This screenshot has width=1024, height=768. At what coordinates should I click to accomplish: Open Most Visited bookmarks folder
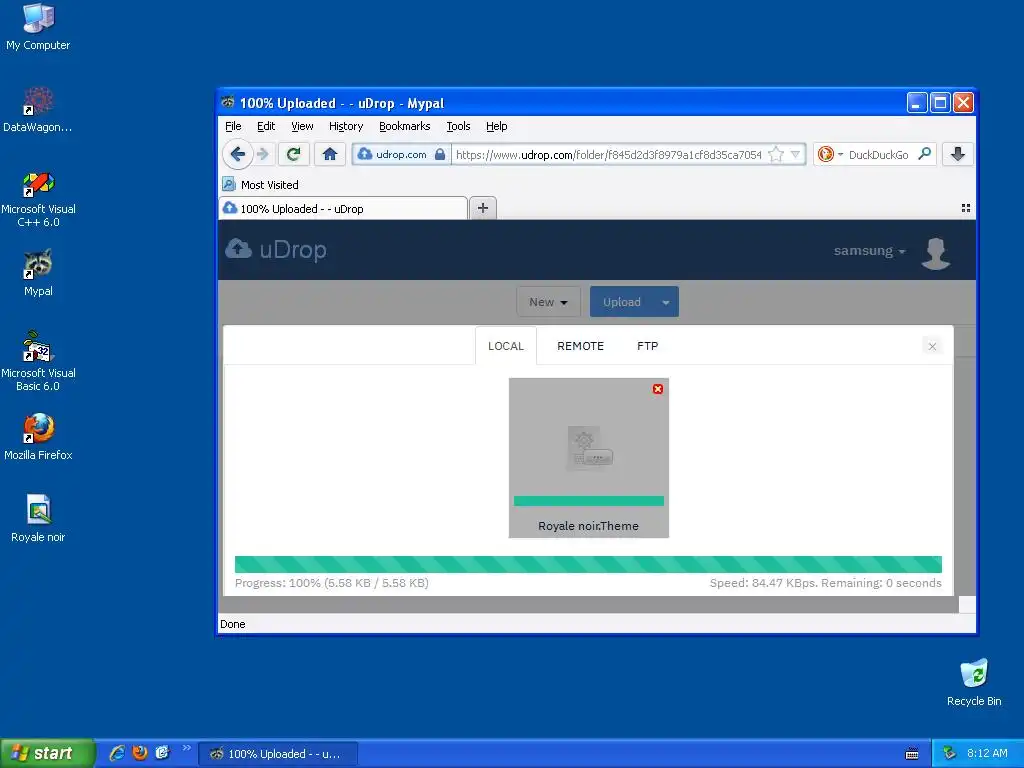pyautogui.click(x=261, y=185)
